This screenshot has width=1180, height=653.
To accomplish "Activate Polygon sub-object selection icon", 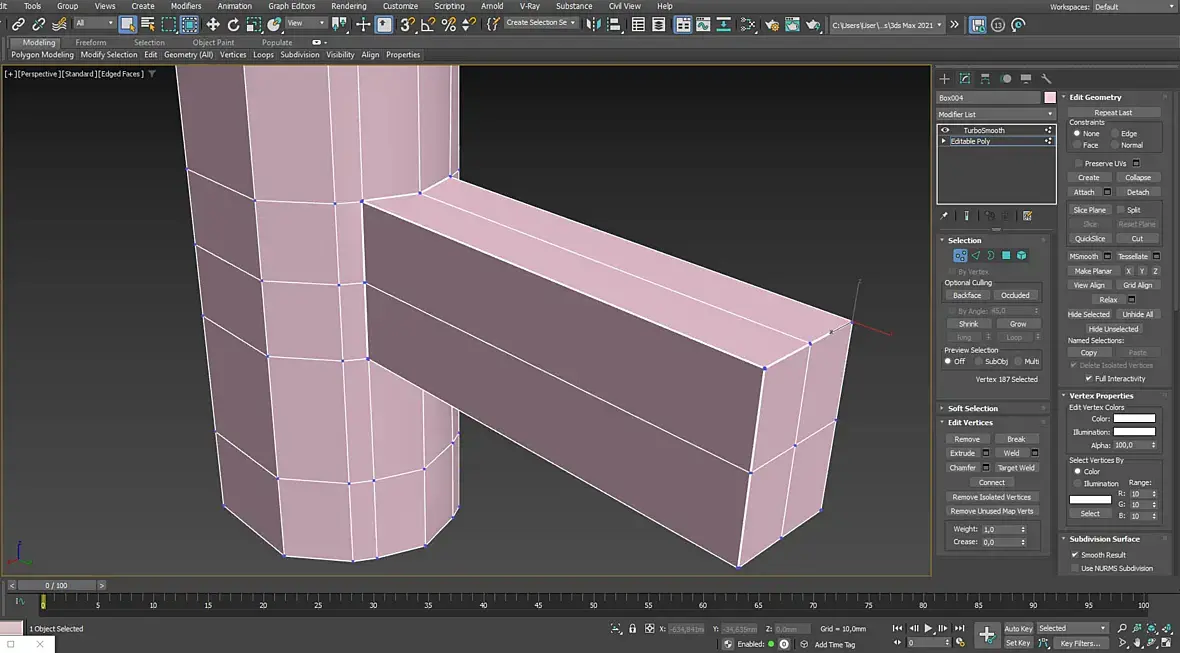I will 1006,256.
